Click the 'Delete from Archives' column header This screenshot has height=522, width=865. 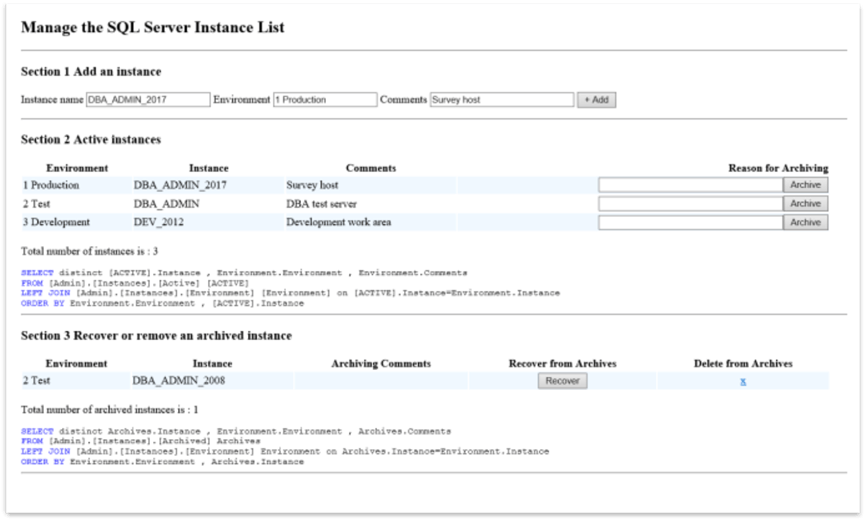tap(743, 363)
